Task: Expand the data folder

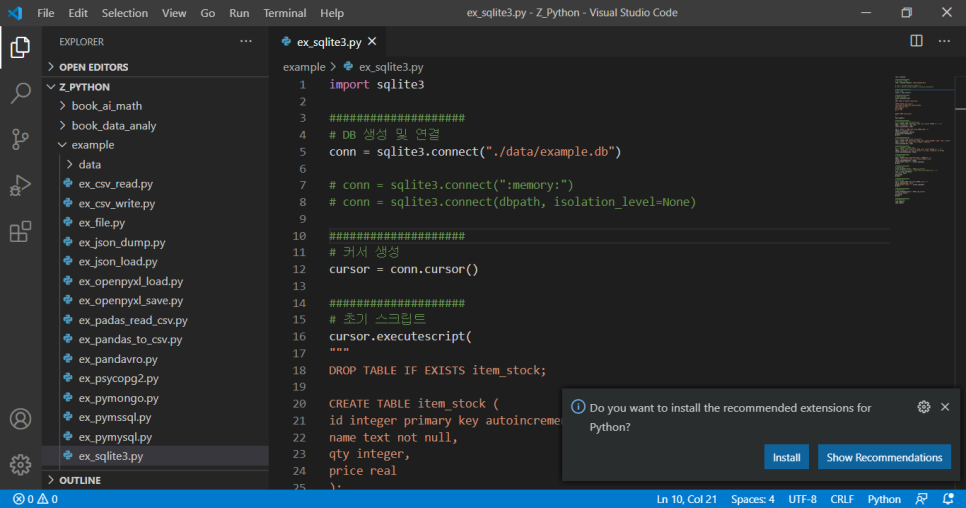Action: click(155, 164)
